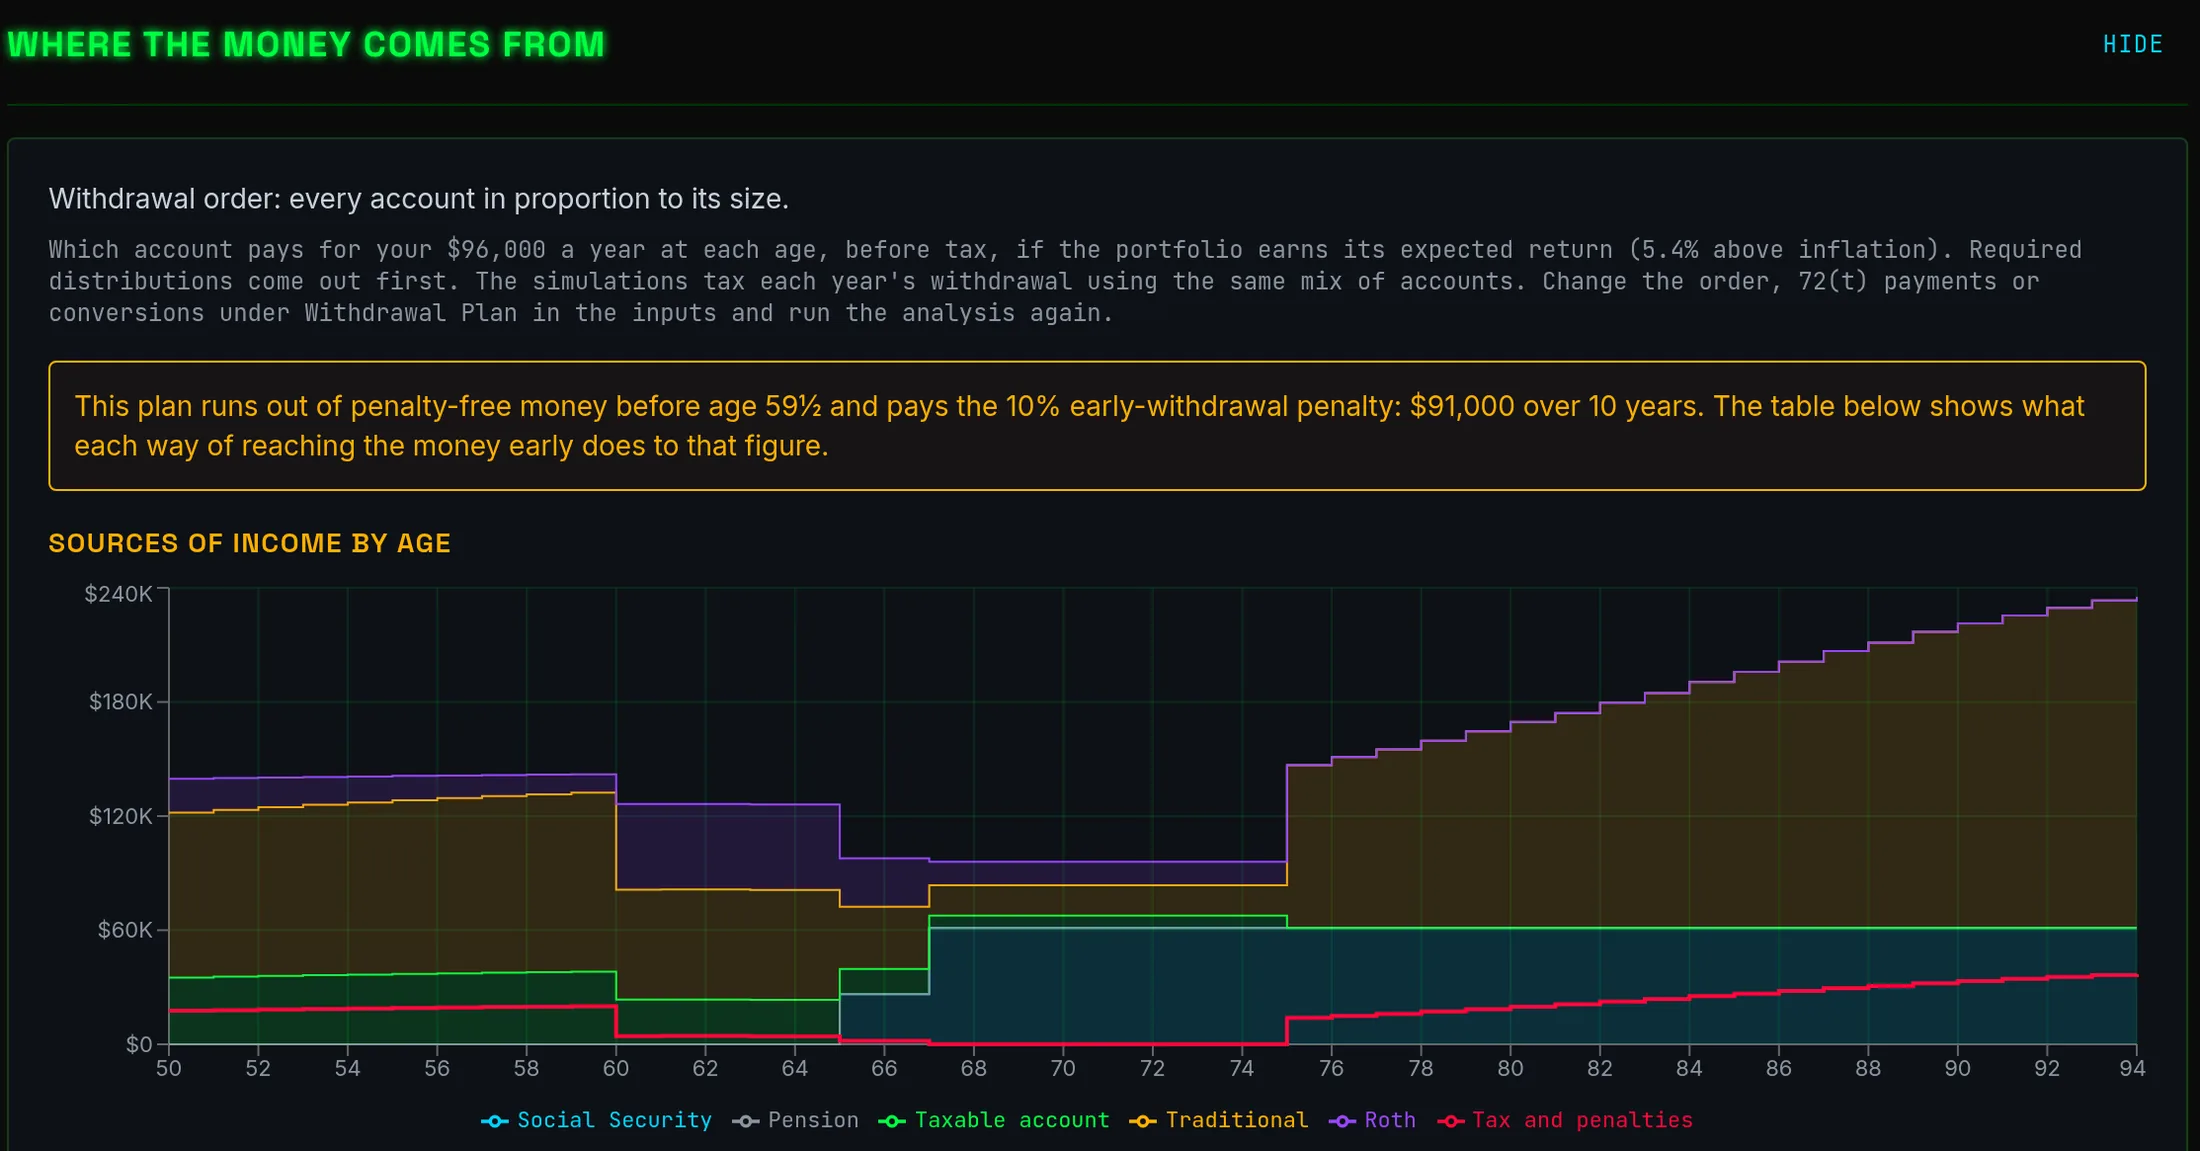Toggle Pension series in chart legend

click(x=795, y=1120)
